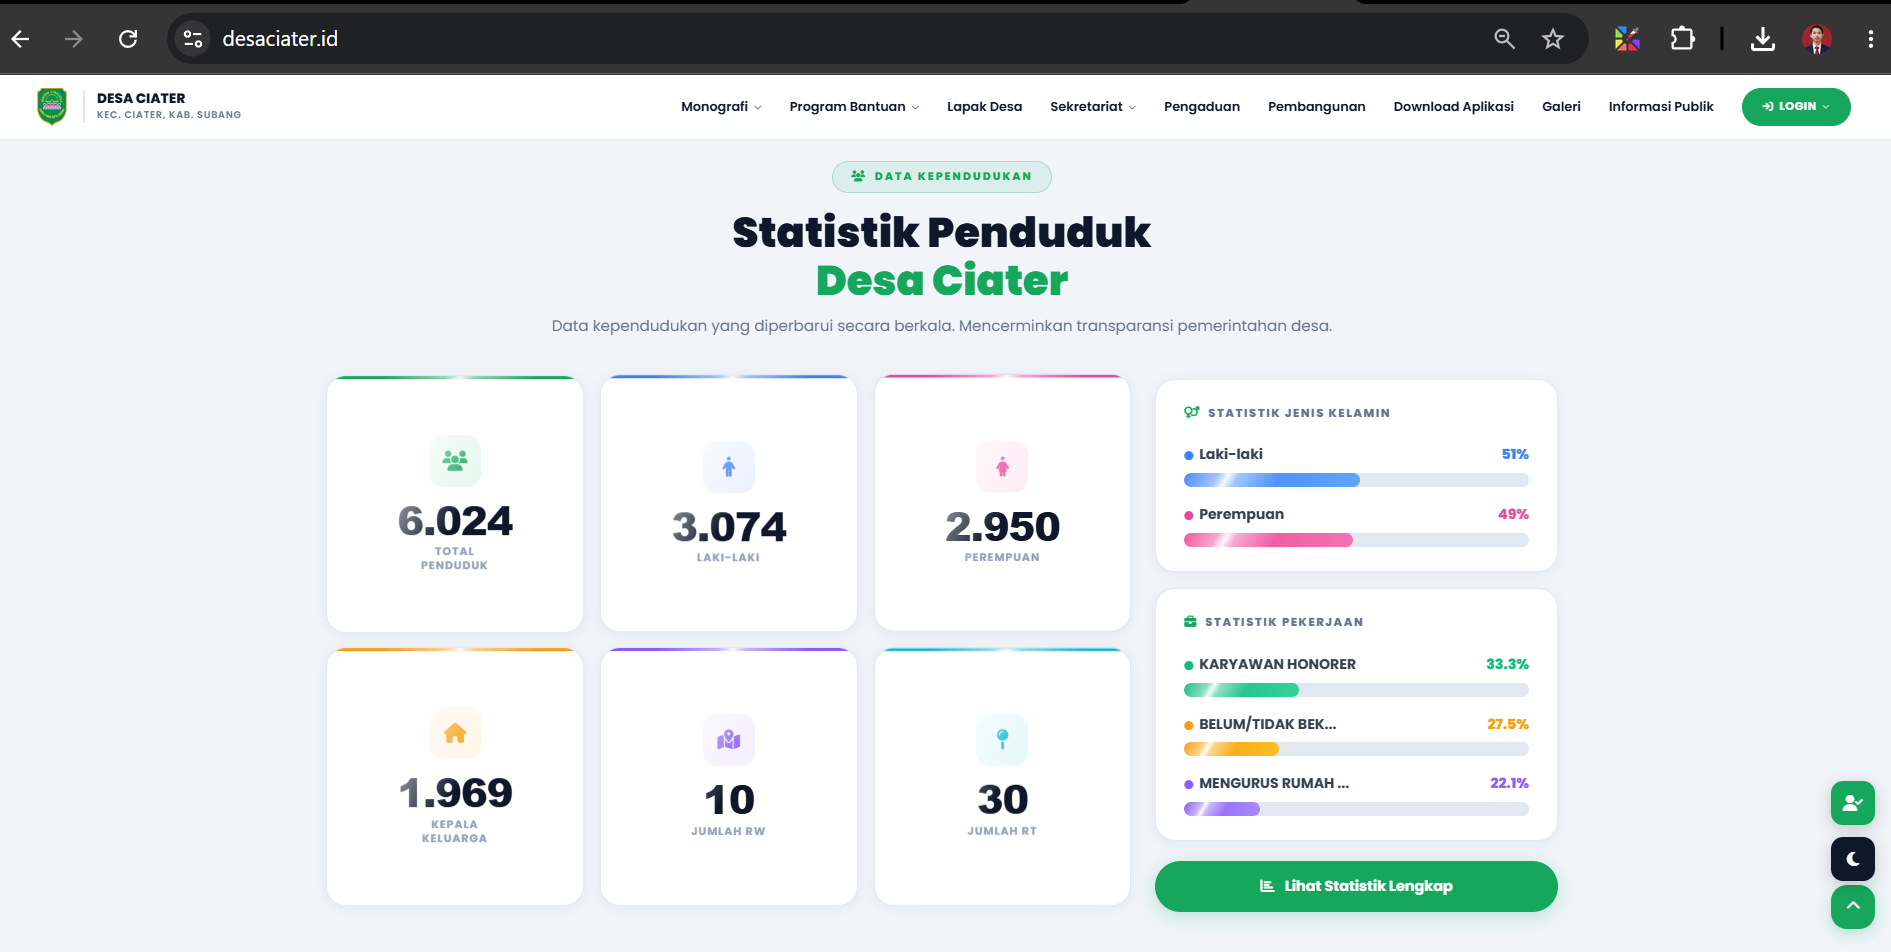Open the site information icon in the address bar
1891x952 pixels.
coord(193,39)
